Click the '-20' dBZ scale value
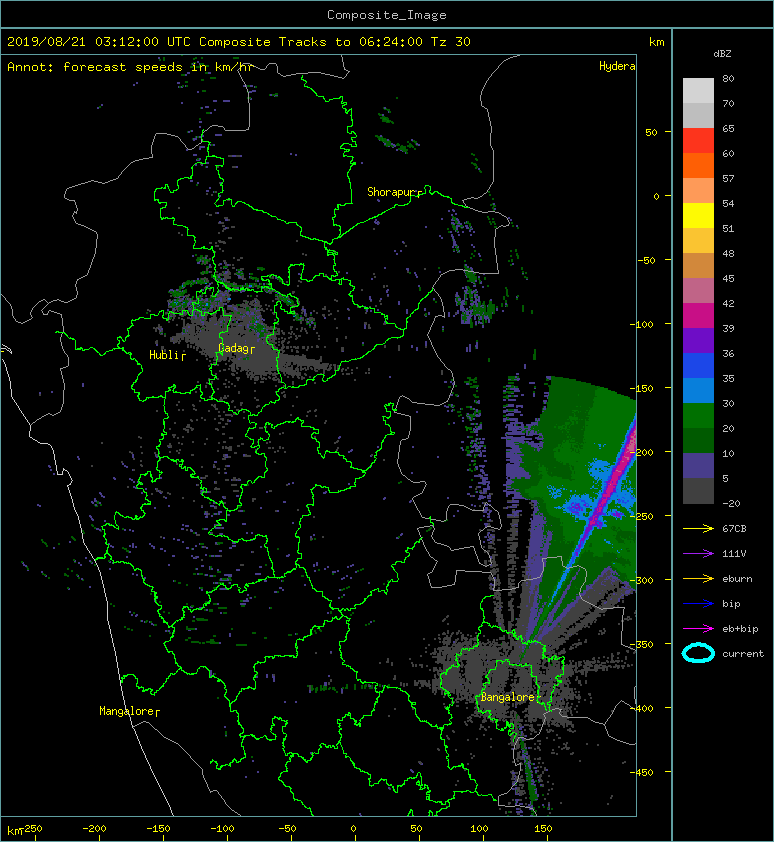 [x=731, y=504]
